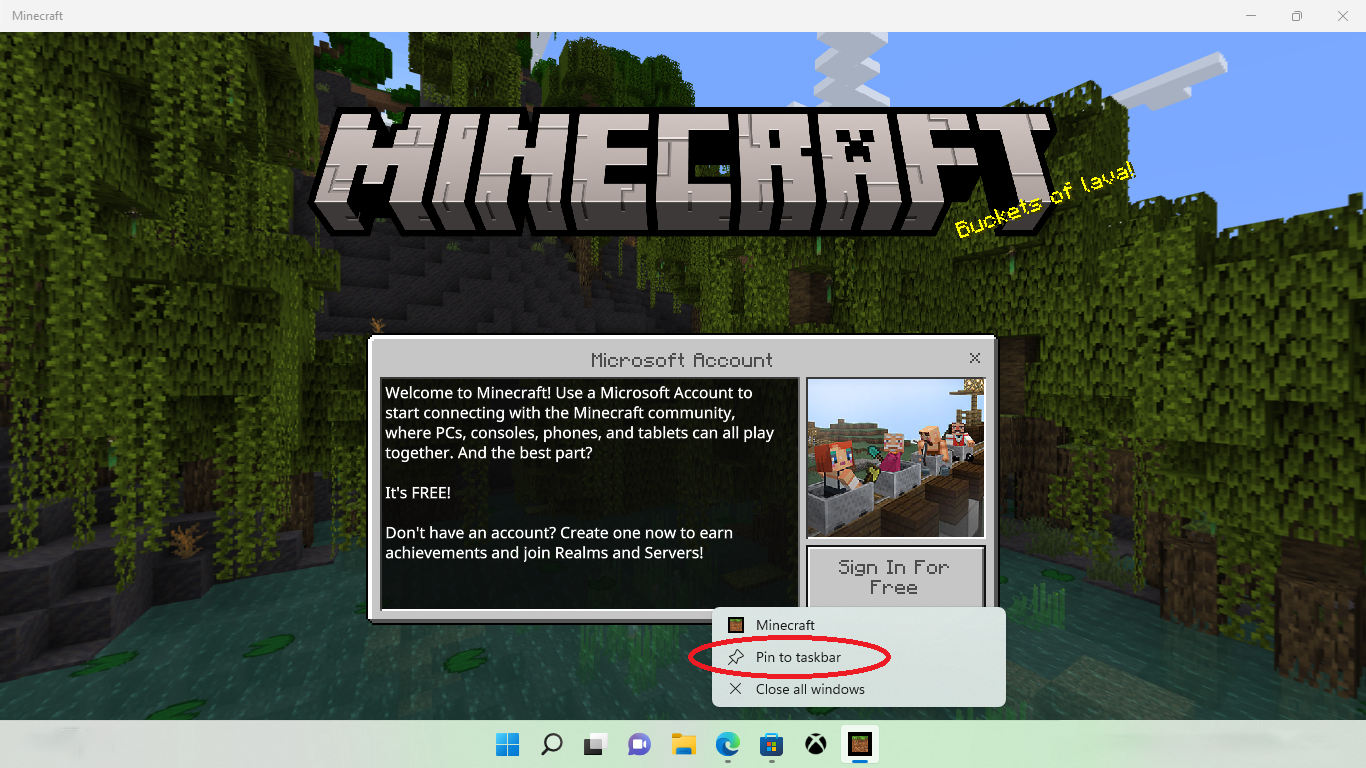The width and height of the screenshot is (1366, 768).
Task: Launch Teams Chat from taskbar
Action: 639,744
